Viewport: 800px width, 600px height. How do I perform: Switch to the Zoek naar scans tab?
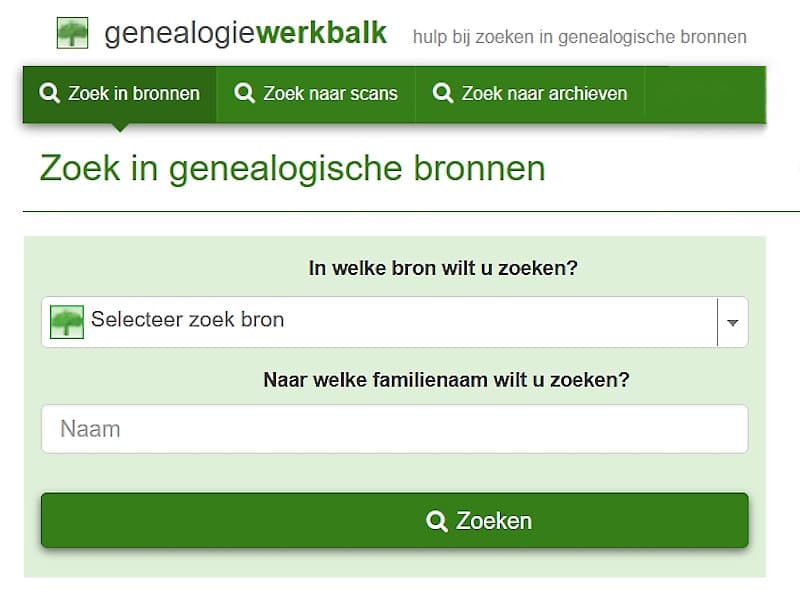[x=315, y=93]
